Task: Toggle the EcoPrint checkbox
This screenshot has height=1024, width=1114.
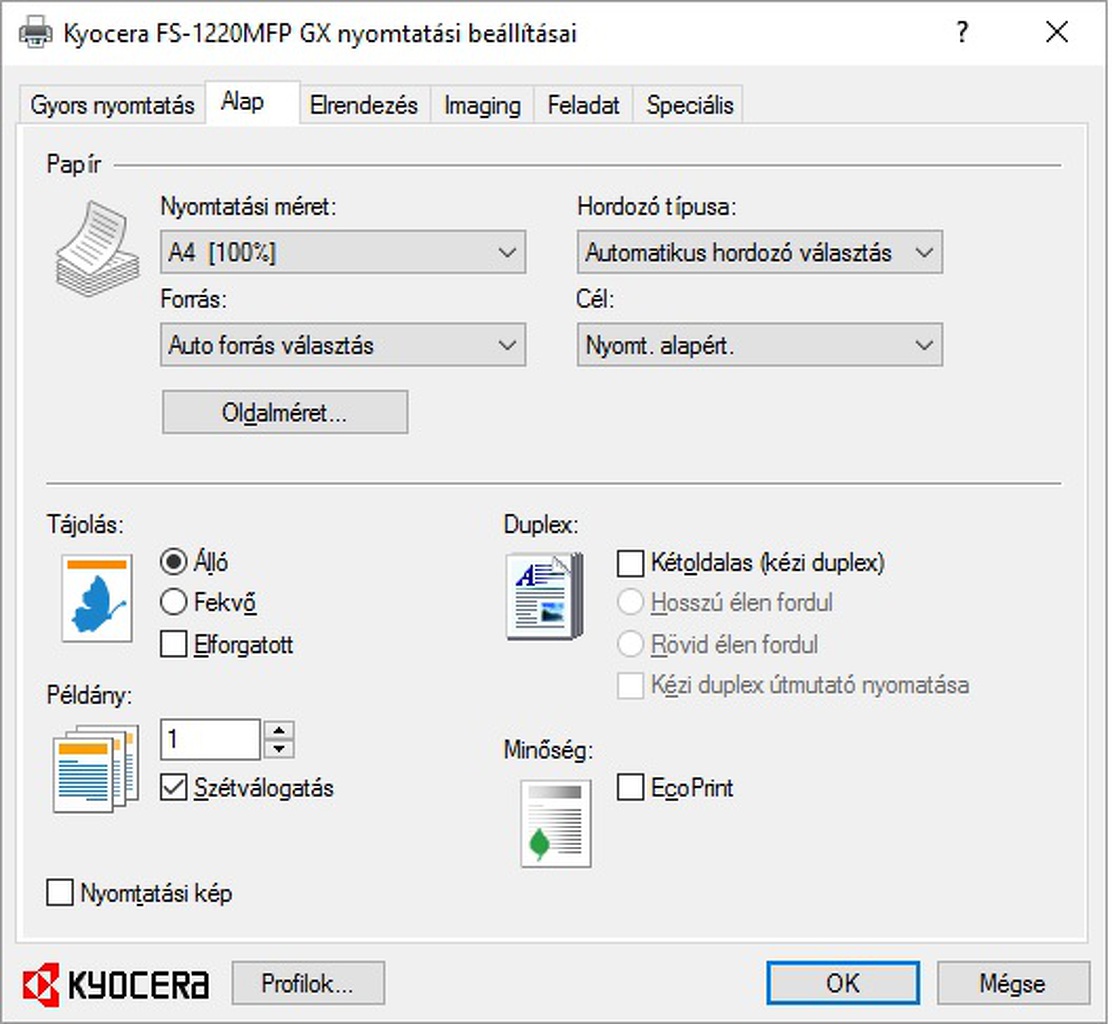Action: [630, 788]
